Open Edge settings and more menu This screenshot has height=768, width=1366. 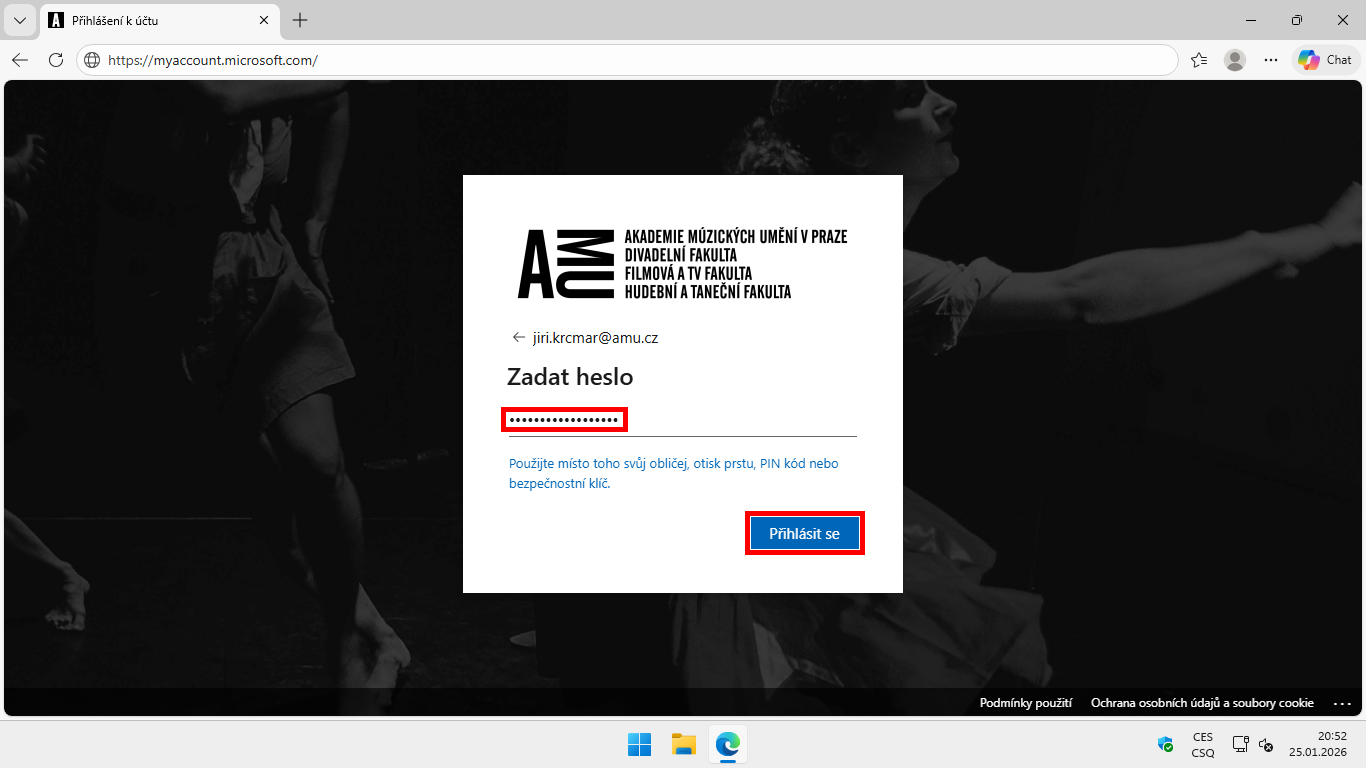[1271, 60]
